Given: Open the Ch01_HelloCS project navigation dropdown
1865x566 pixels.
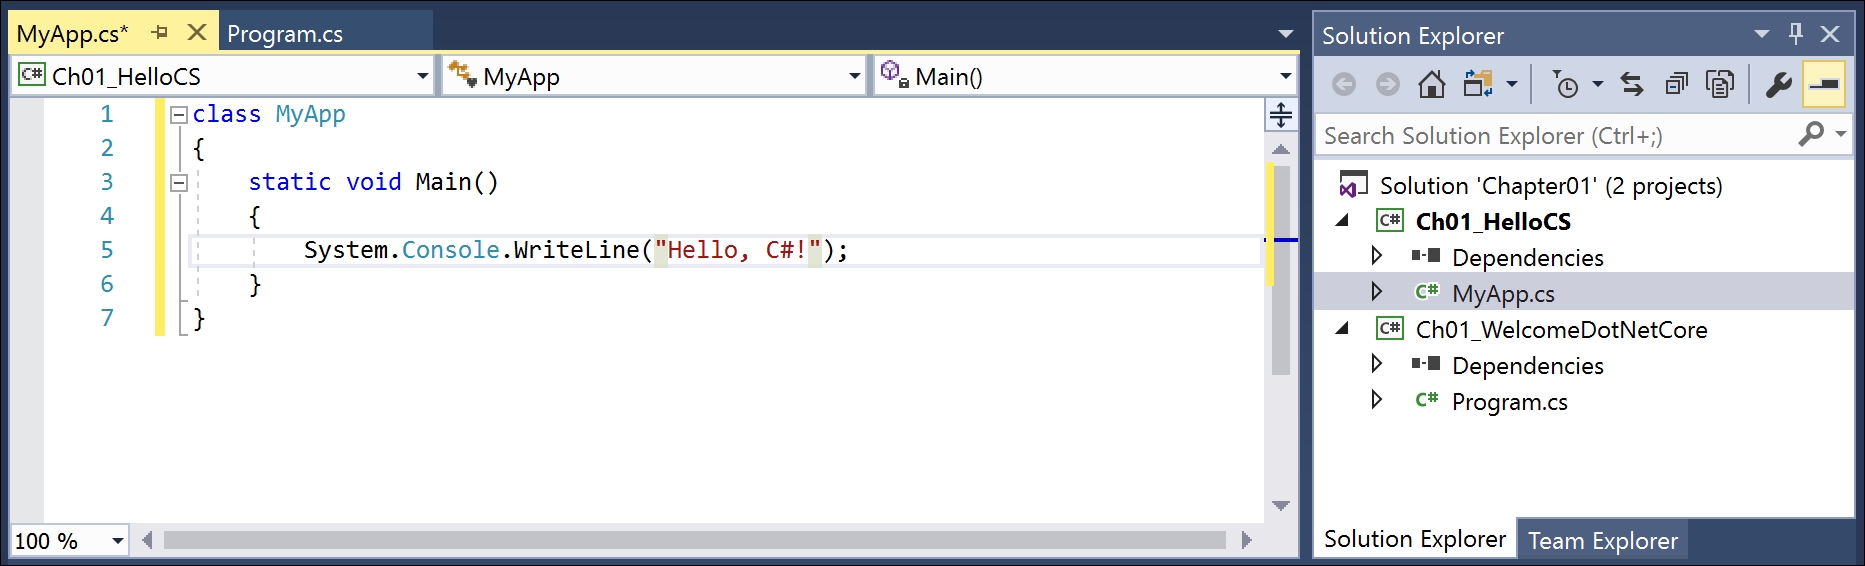Looking at the screenshot, I should pos(423,76).
